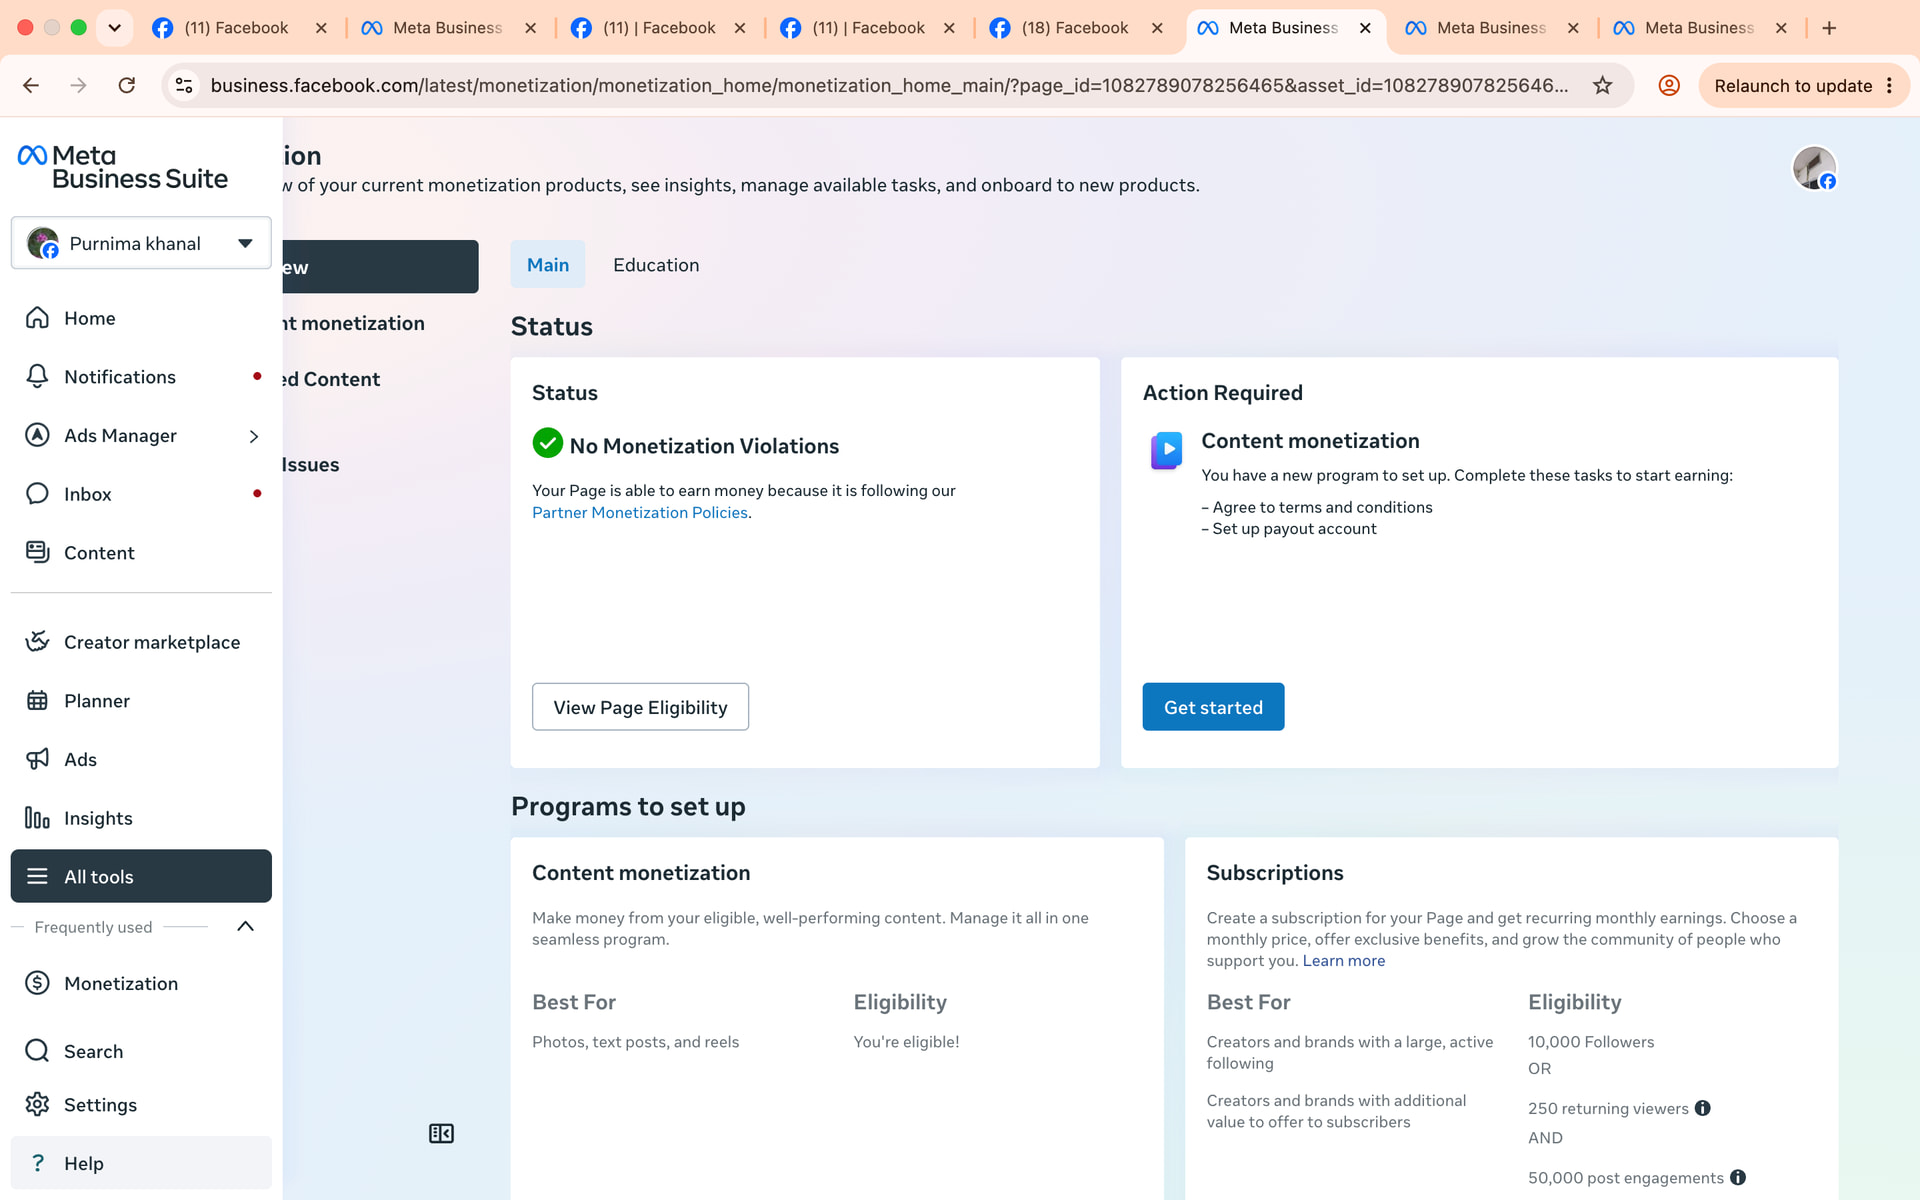
Task: Click the Help question mark icon
Action: point(37,1163)
